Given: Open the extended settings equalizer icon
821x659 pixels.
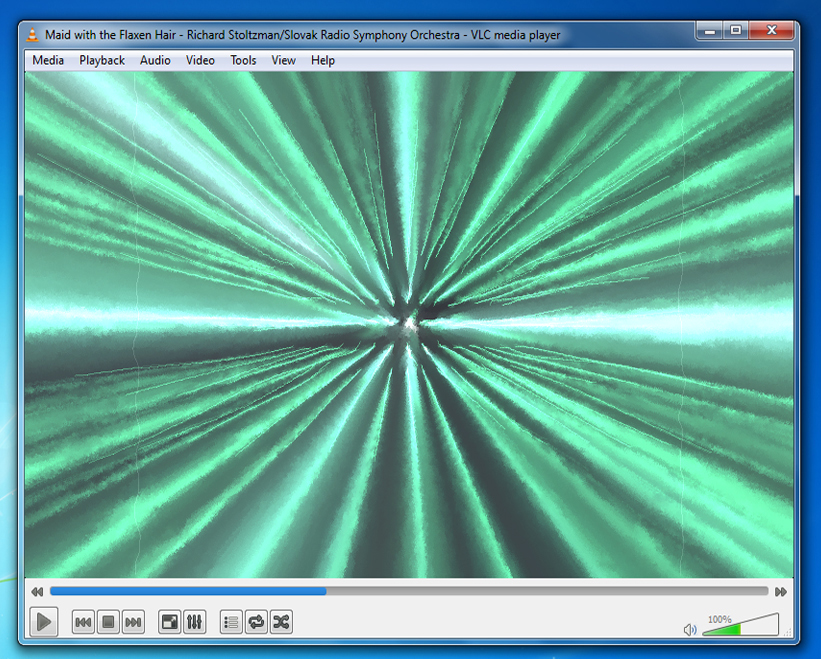Looking at the screenshot, I should click(x=195, y=622).
